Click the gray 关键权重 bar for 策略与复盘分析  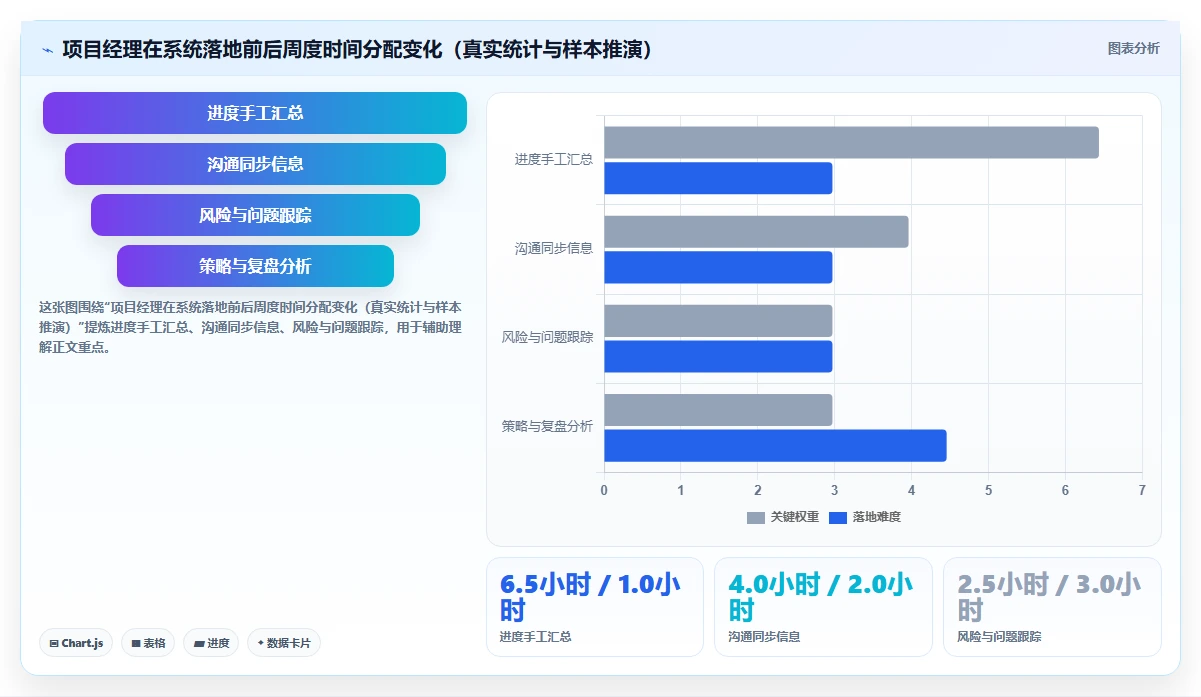click(718, 410)
